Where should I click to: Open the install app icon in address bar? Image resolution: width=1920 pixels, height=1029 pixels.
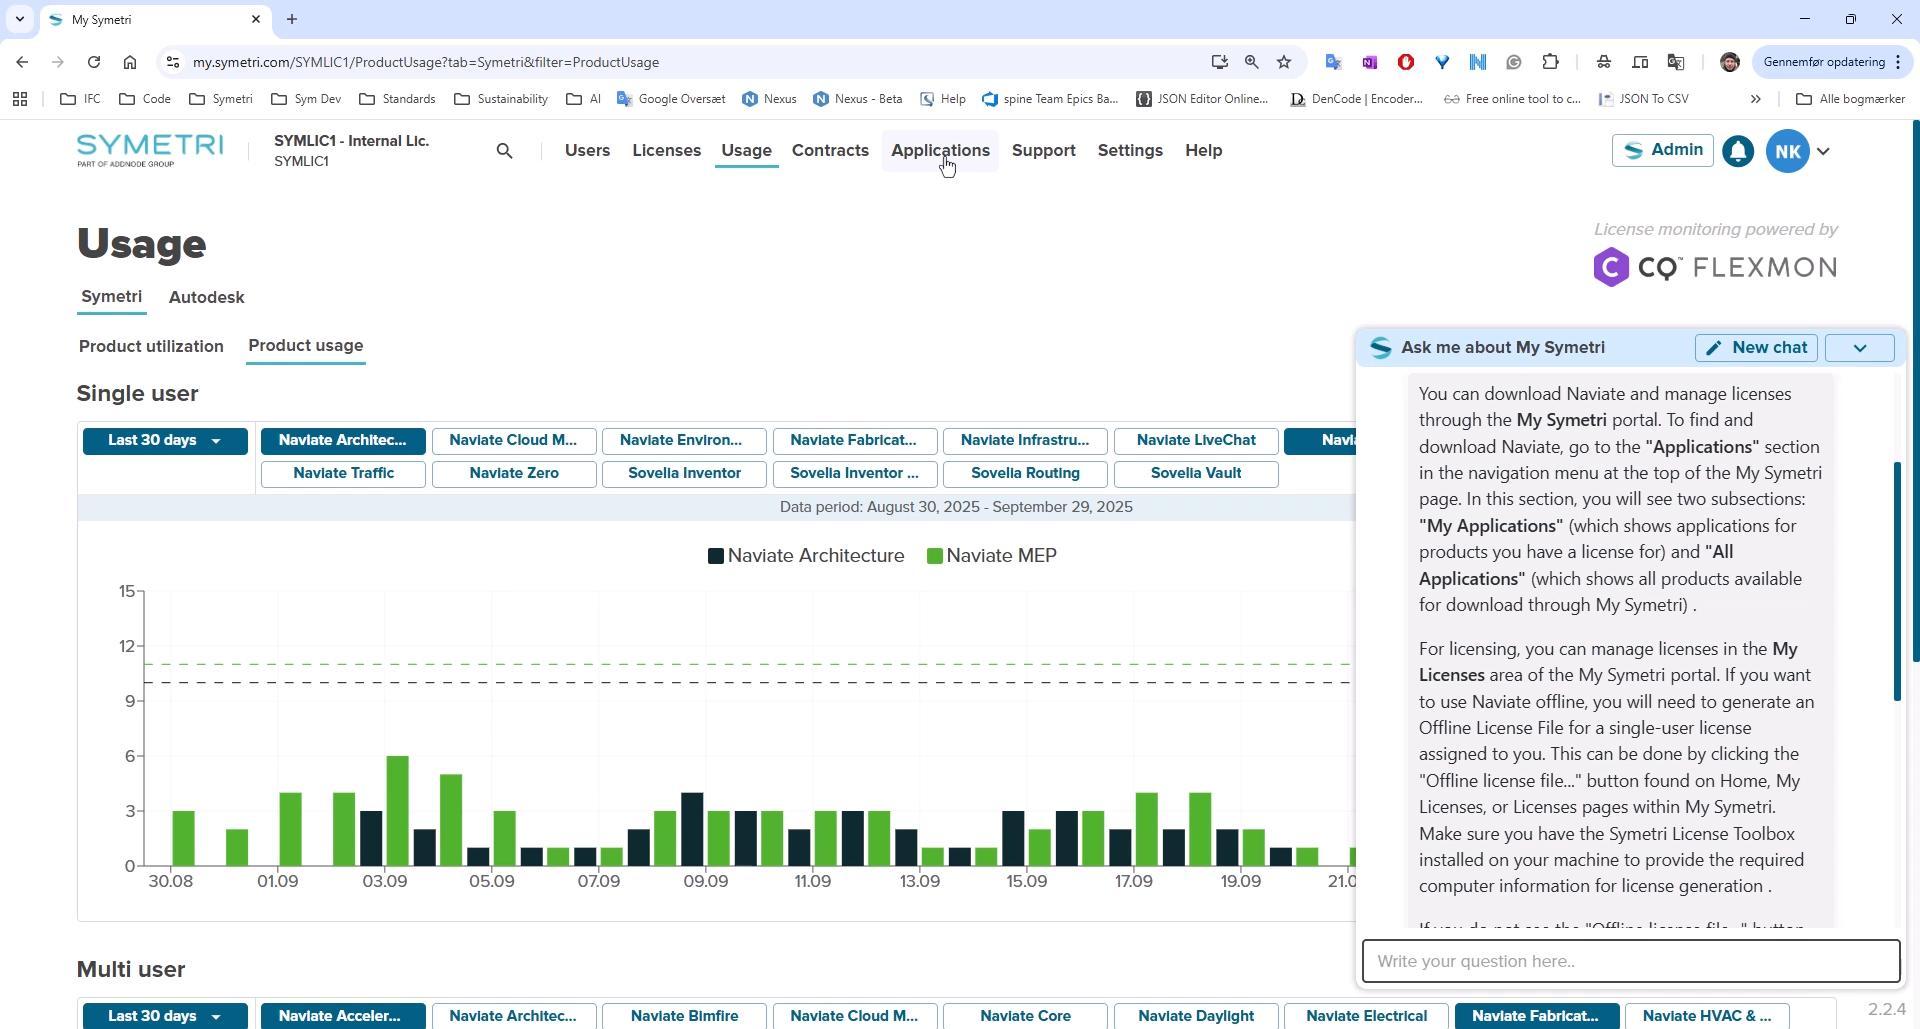[1219, 62]
